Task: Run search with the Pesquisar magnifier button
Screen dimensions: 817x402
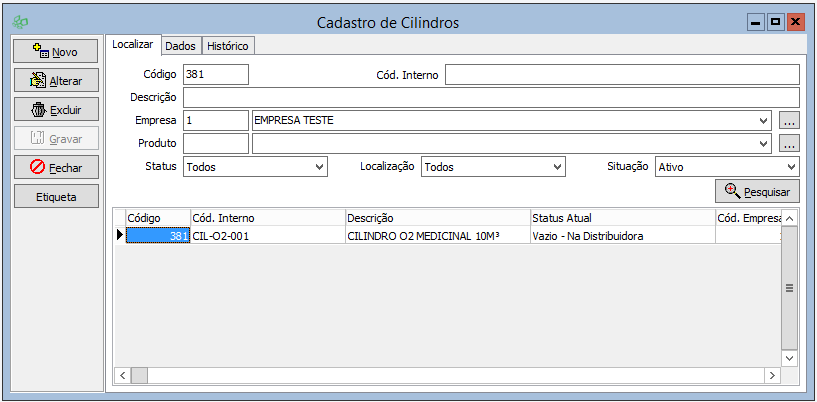Action: tap(757, 191)
